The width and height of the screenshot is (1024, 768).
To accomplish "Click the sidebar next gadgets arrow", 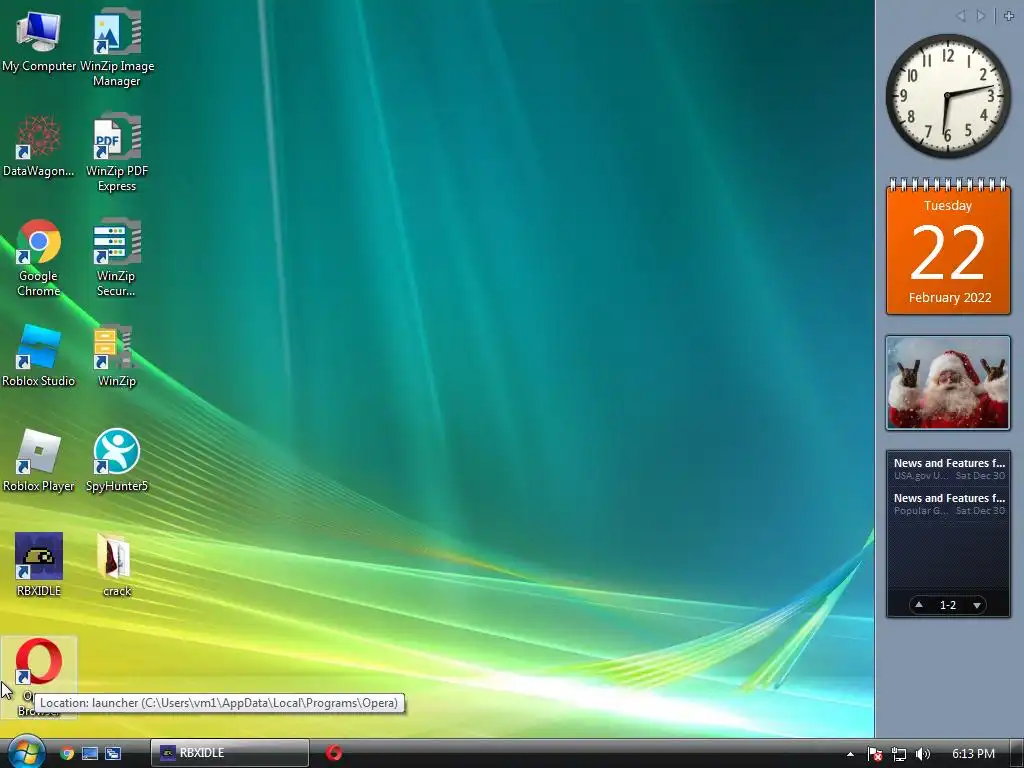I will (x=981, y=16).
